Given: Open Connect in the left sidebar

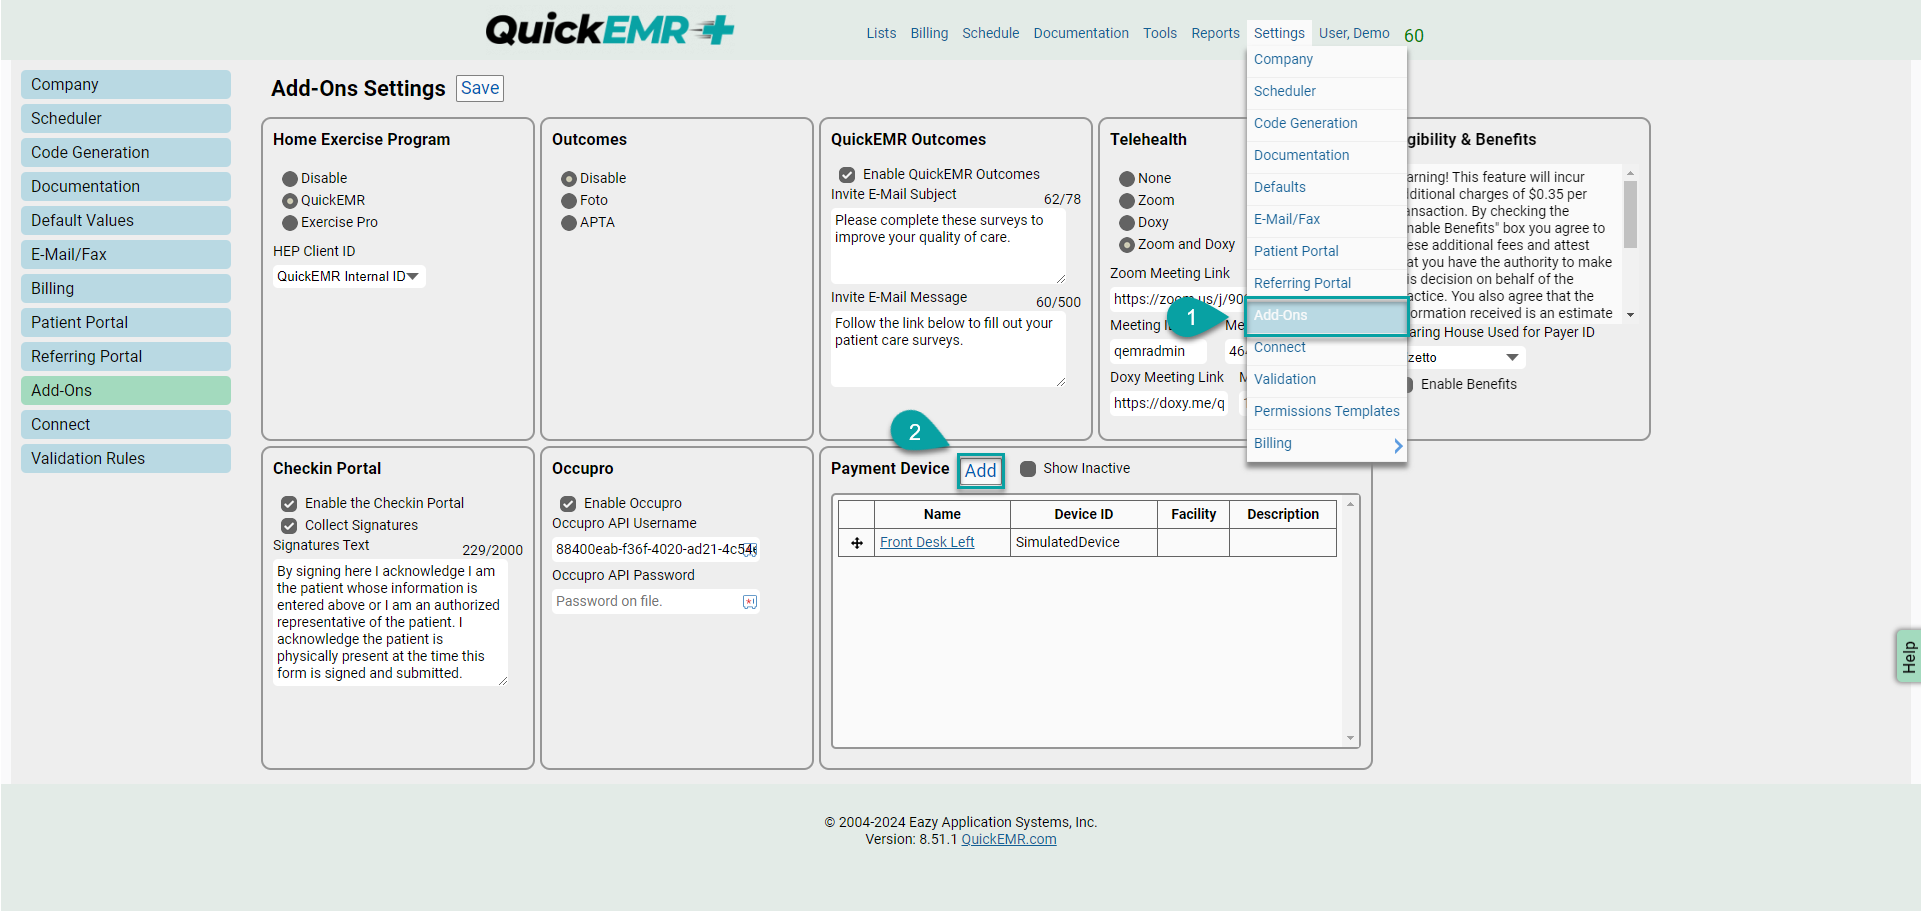Looking at the screenshot, I should click(126, 425).
